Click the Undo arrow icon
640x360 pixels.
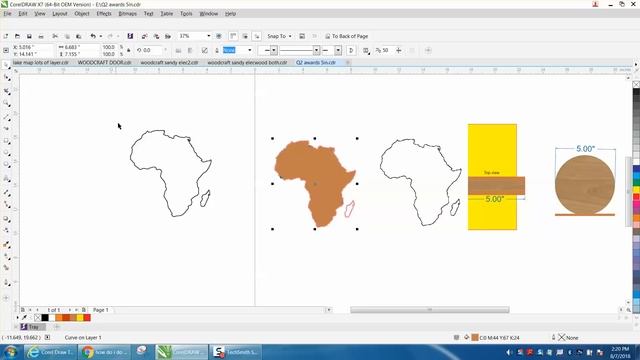[x=93, y=36]
